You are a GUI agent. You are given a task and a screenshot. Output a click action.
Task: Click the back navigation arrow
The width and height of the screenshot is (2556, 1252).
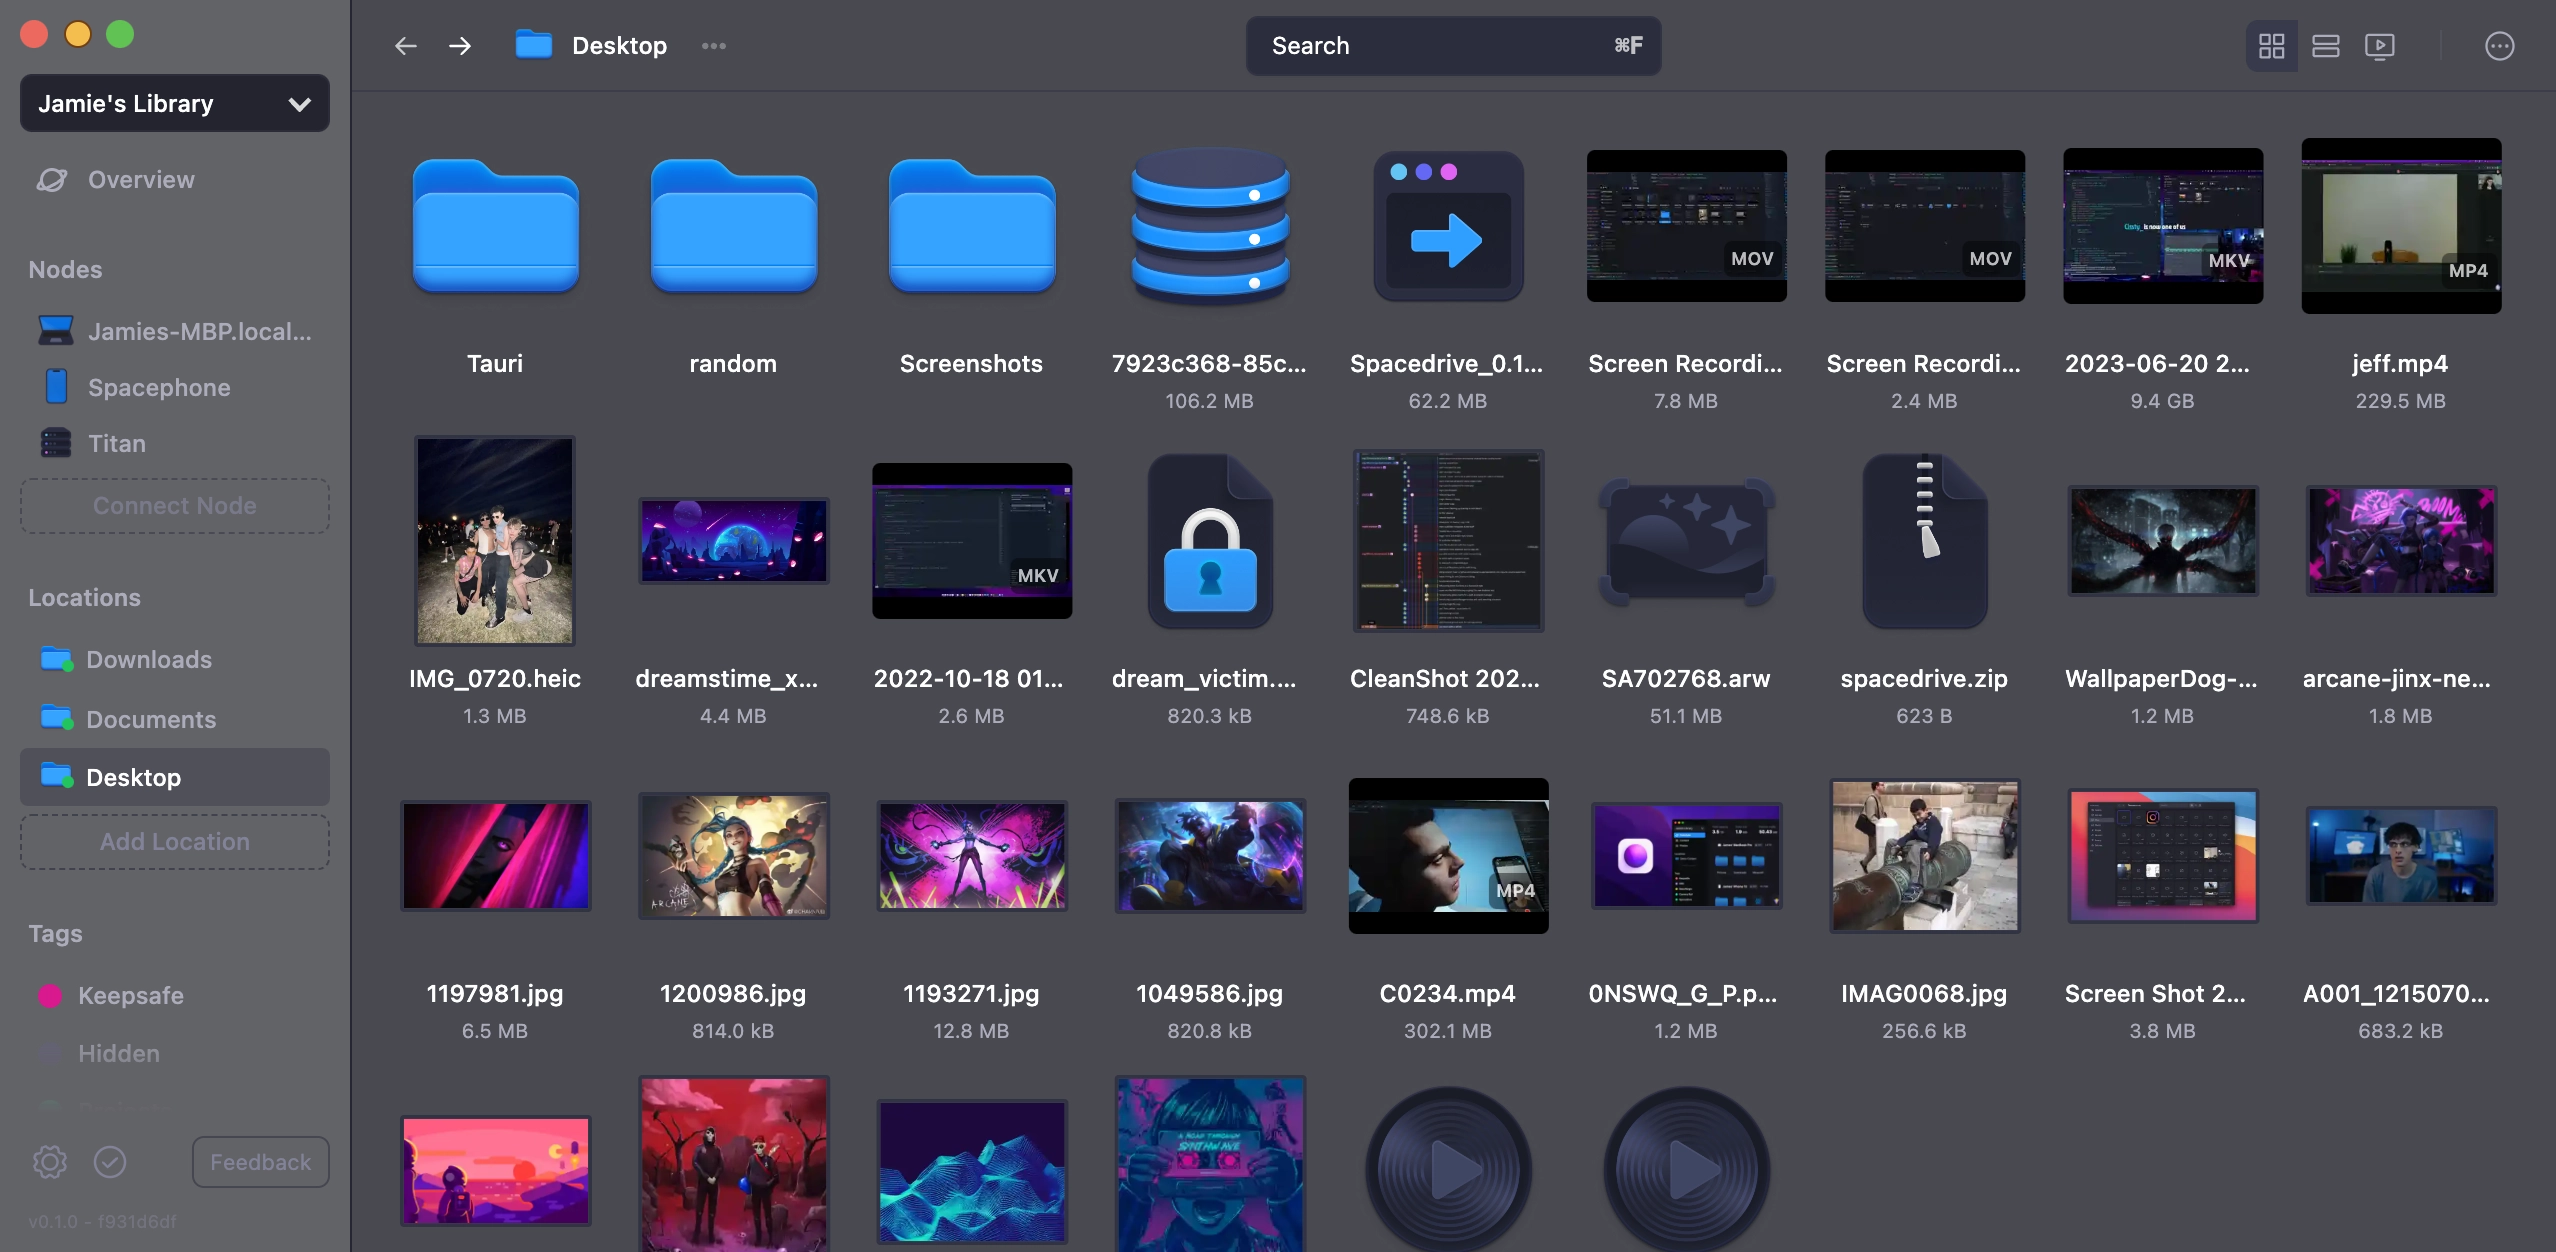pyautogui.click(x=405, y=45)
